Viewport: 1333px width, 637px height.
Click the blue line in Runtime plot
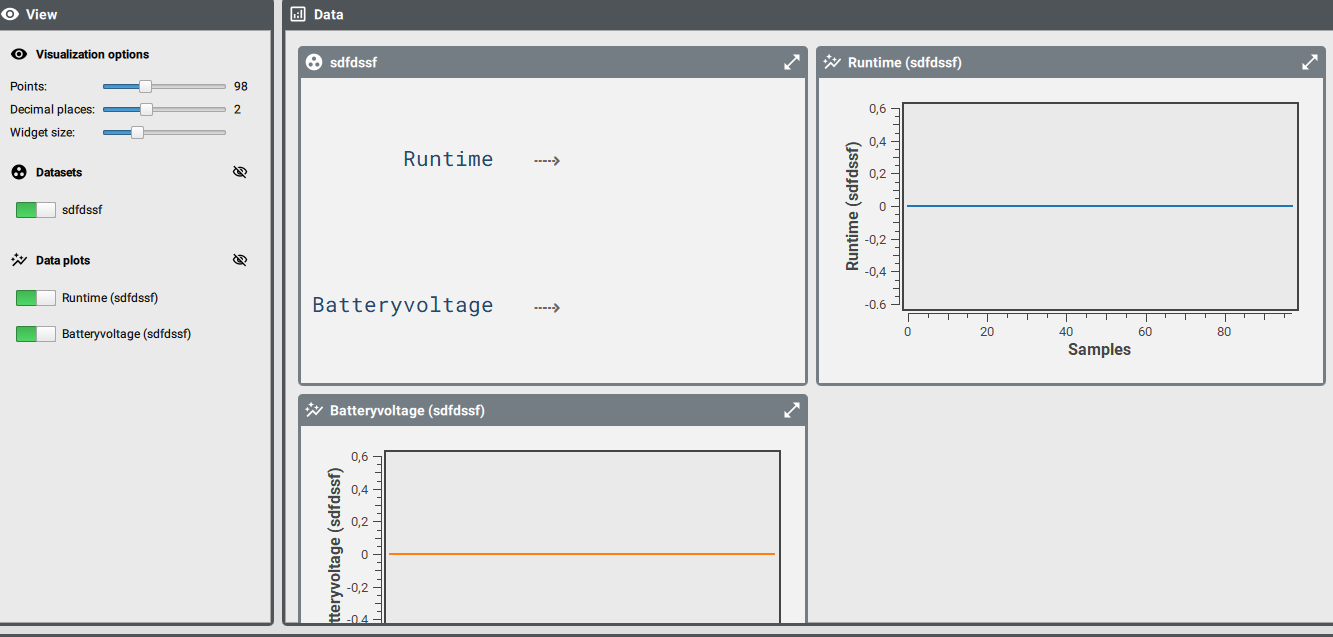(1100, 206)
